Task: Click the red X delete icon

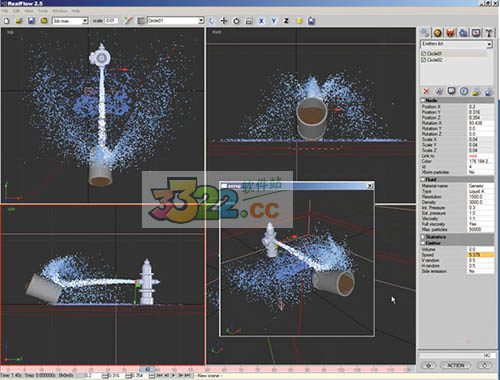Action: (x=426, y=91)
